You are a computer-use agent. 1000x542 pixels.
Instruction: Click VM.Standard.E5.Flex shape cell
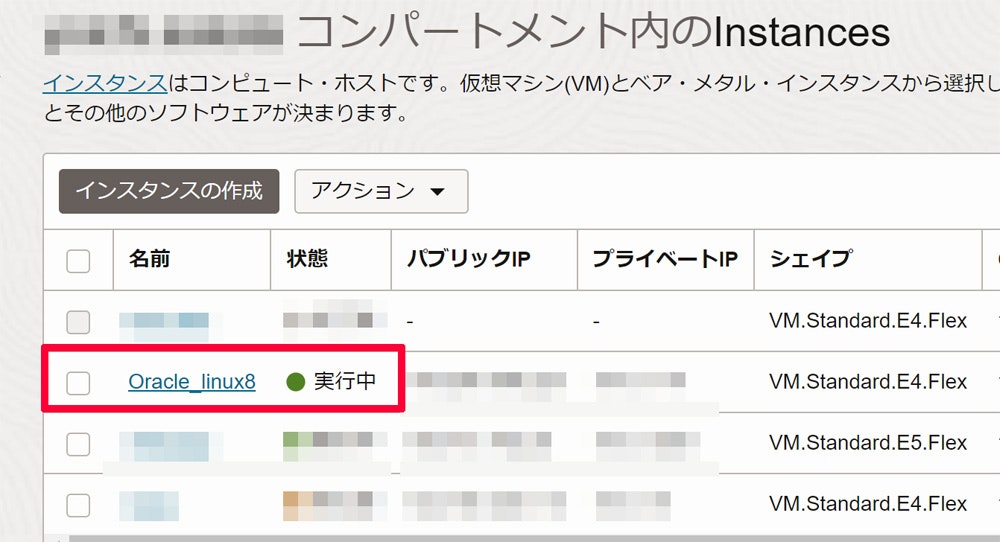click(x=868, y=443)
